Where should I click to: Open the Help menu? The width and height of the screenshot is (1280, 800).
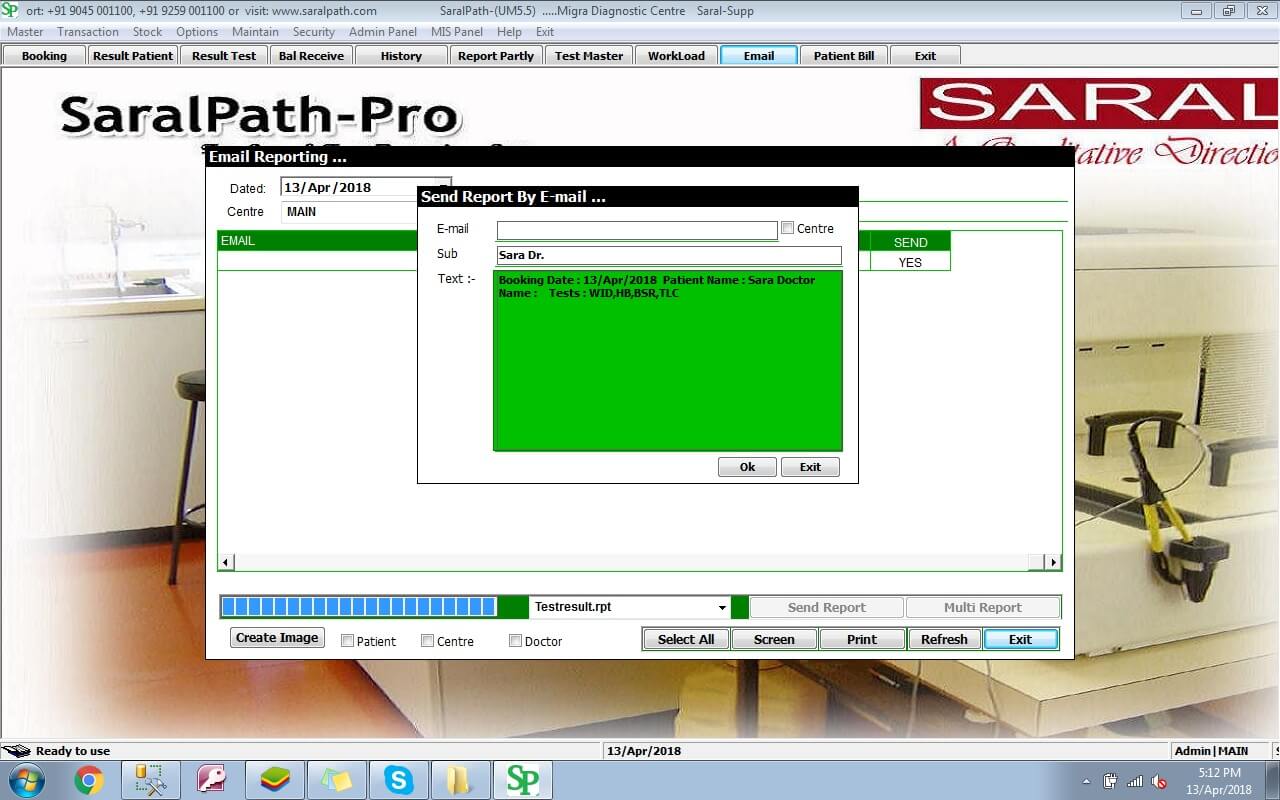509,32
